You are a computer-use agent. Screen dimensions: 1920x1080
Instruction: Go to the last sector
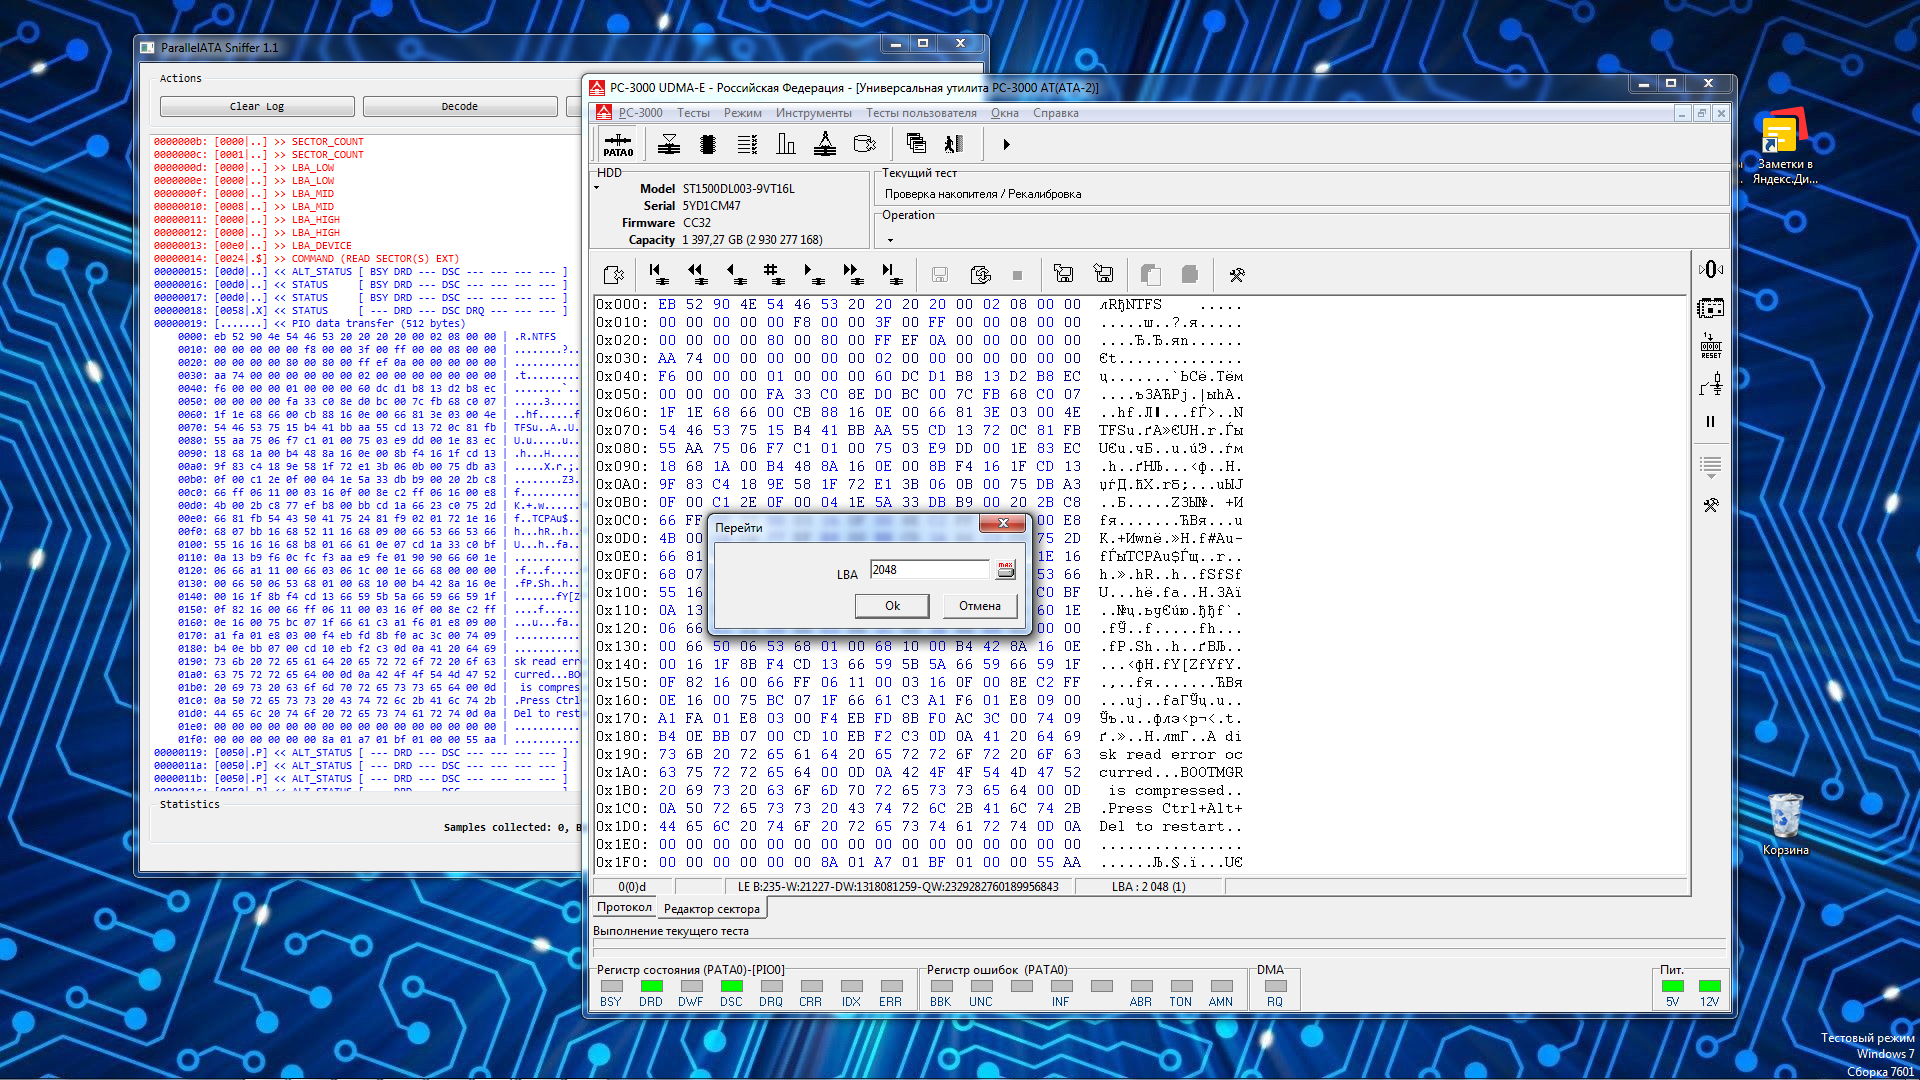coord(891,274)
